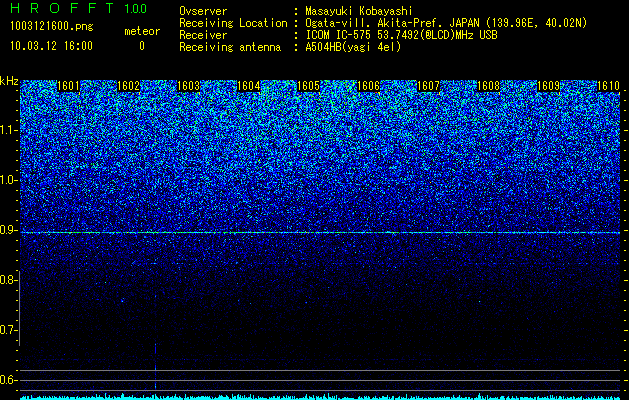Click the 1601 time marker label

pyautogui.click(x=68, y=86)
